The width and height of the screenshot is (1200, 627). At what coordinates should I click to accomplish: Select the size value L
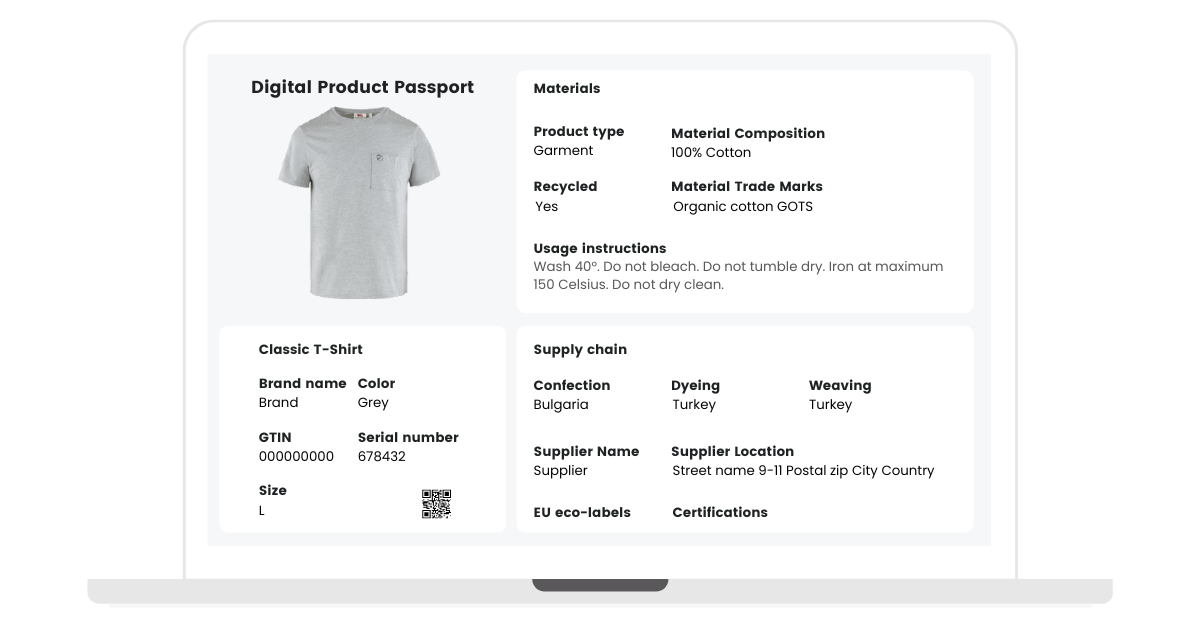(x=262, y=511)
